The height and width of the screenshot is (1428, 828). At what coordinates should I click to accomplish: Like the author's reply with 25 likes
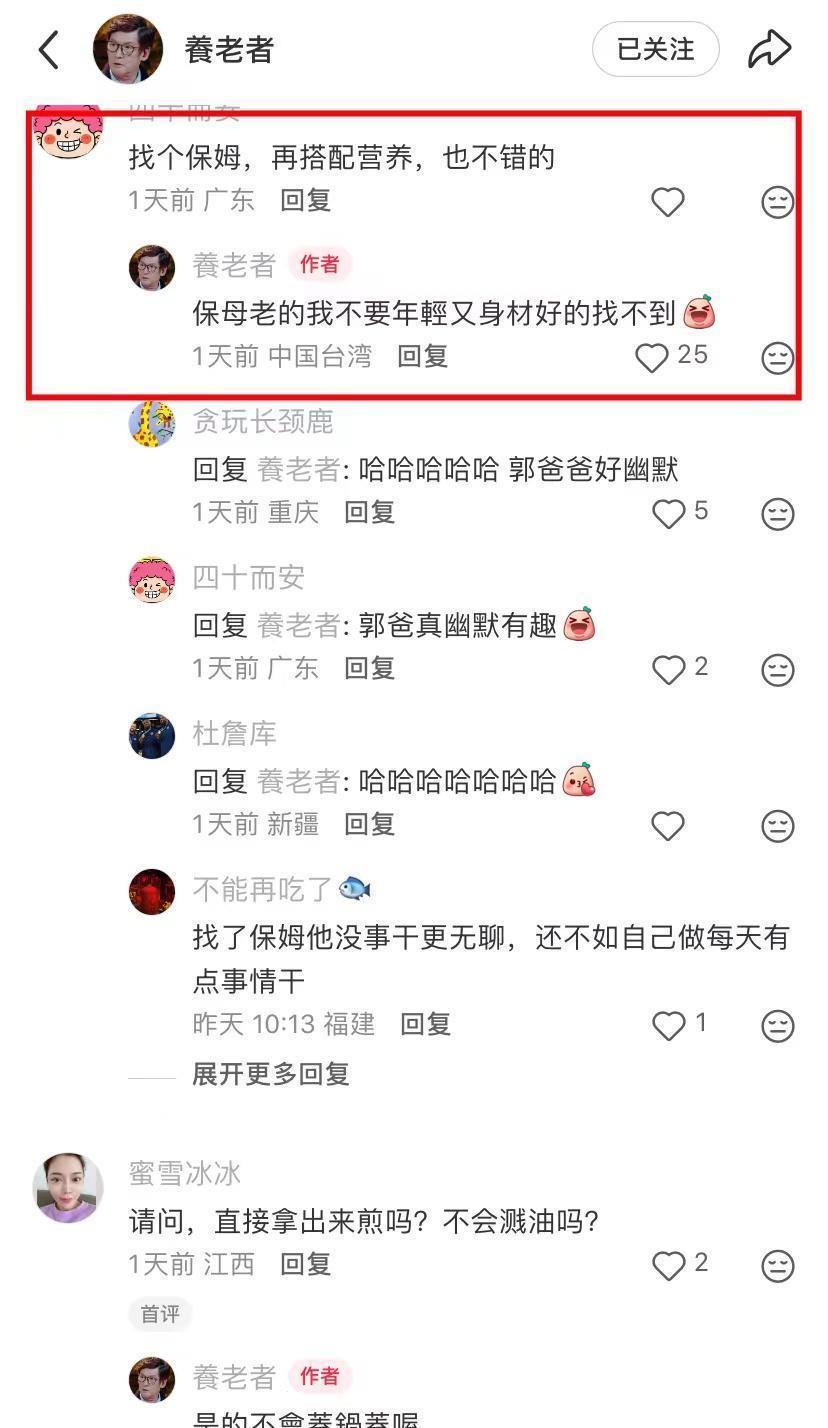pyautogui.click(x=652, y=357)
